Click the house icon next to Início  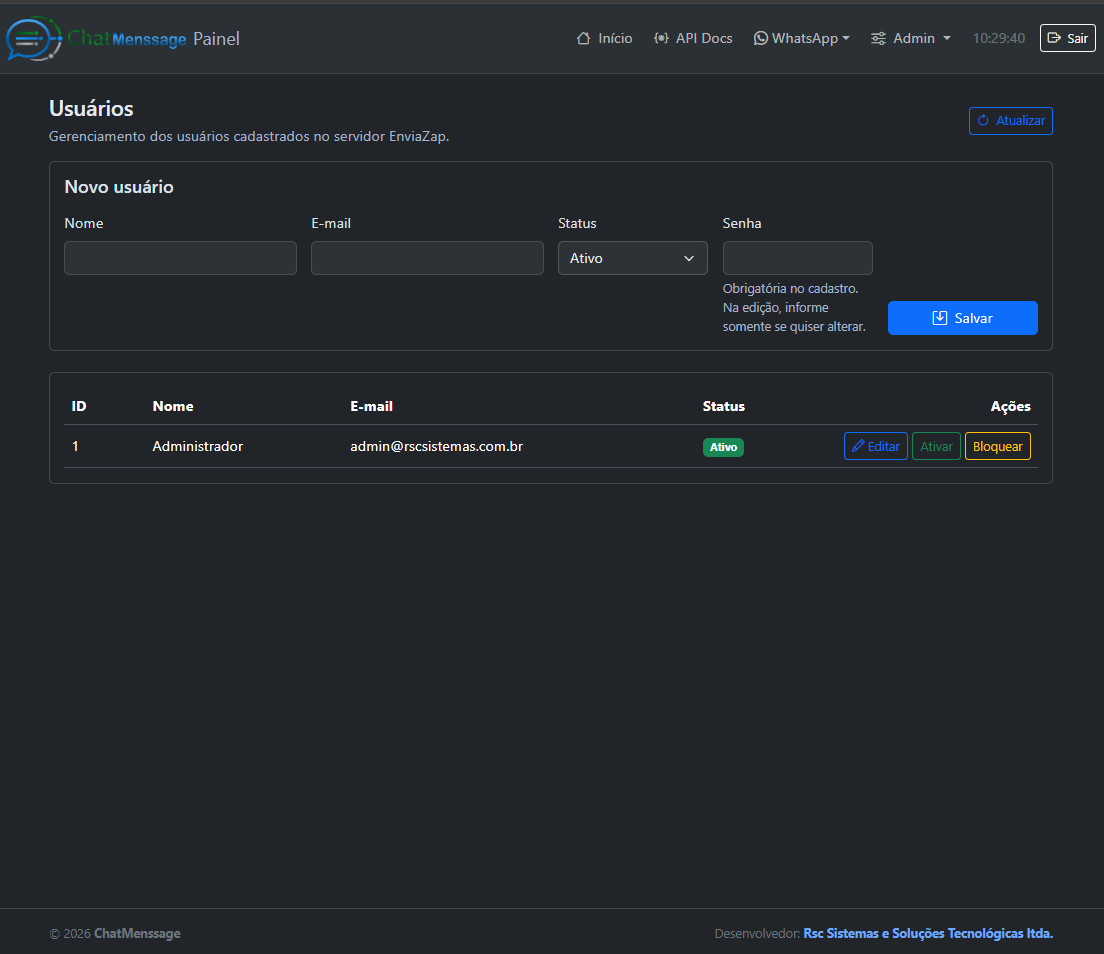pyautogui.click(x=583, y=38)
